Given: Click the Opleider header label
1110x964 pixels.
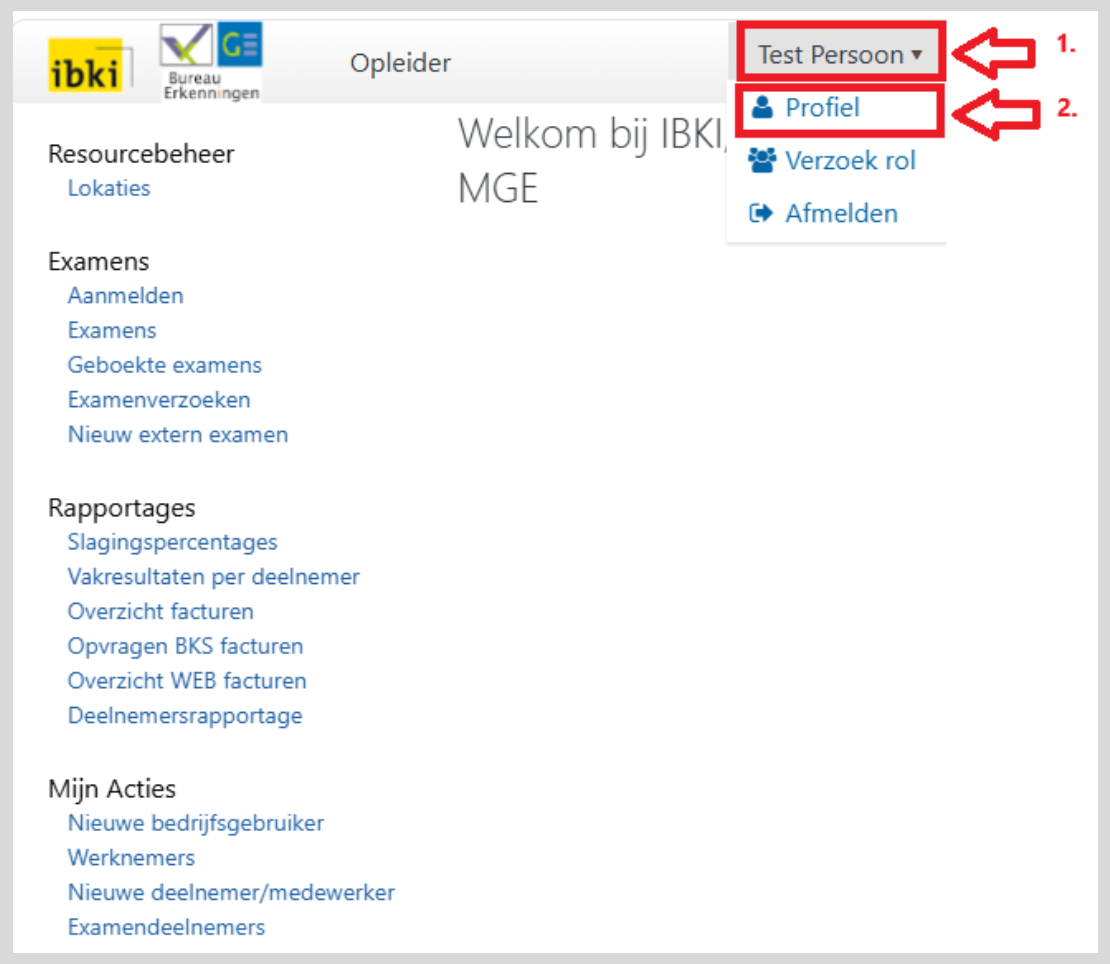Looking at the screenshot, I should (x=400, y=63).
